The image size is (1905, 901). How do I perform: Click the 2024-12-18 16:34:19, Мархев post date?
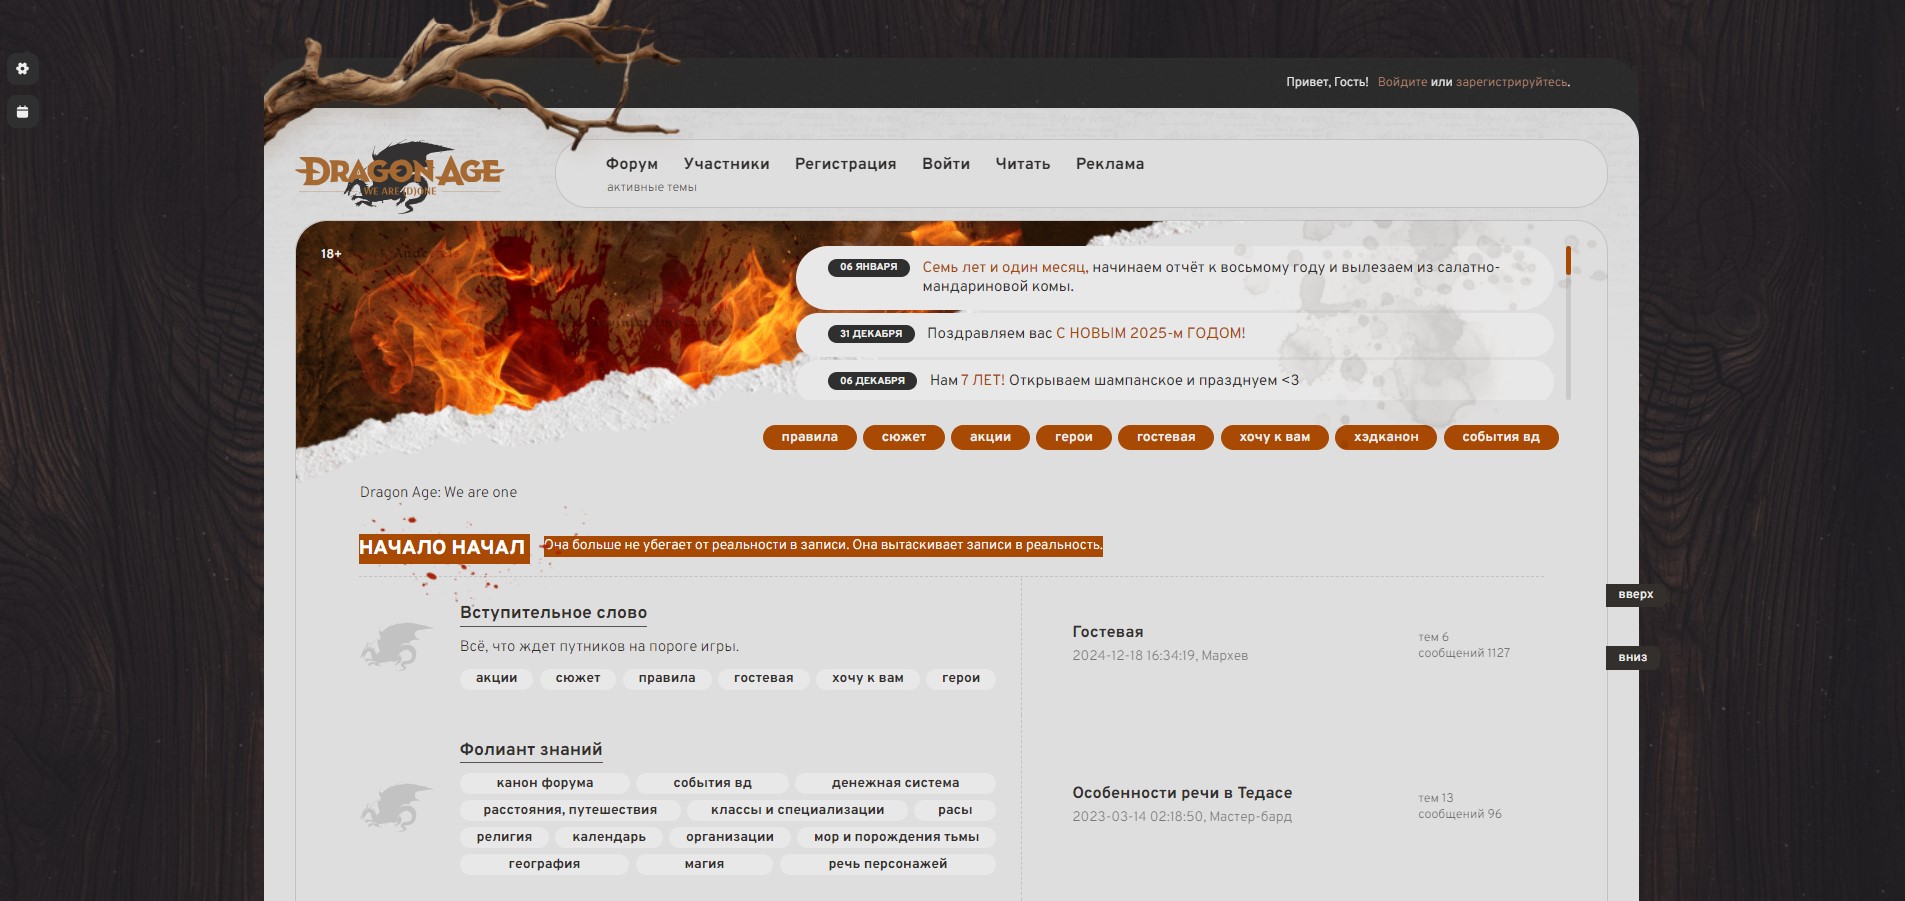1160,656
